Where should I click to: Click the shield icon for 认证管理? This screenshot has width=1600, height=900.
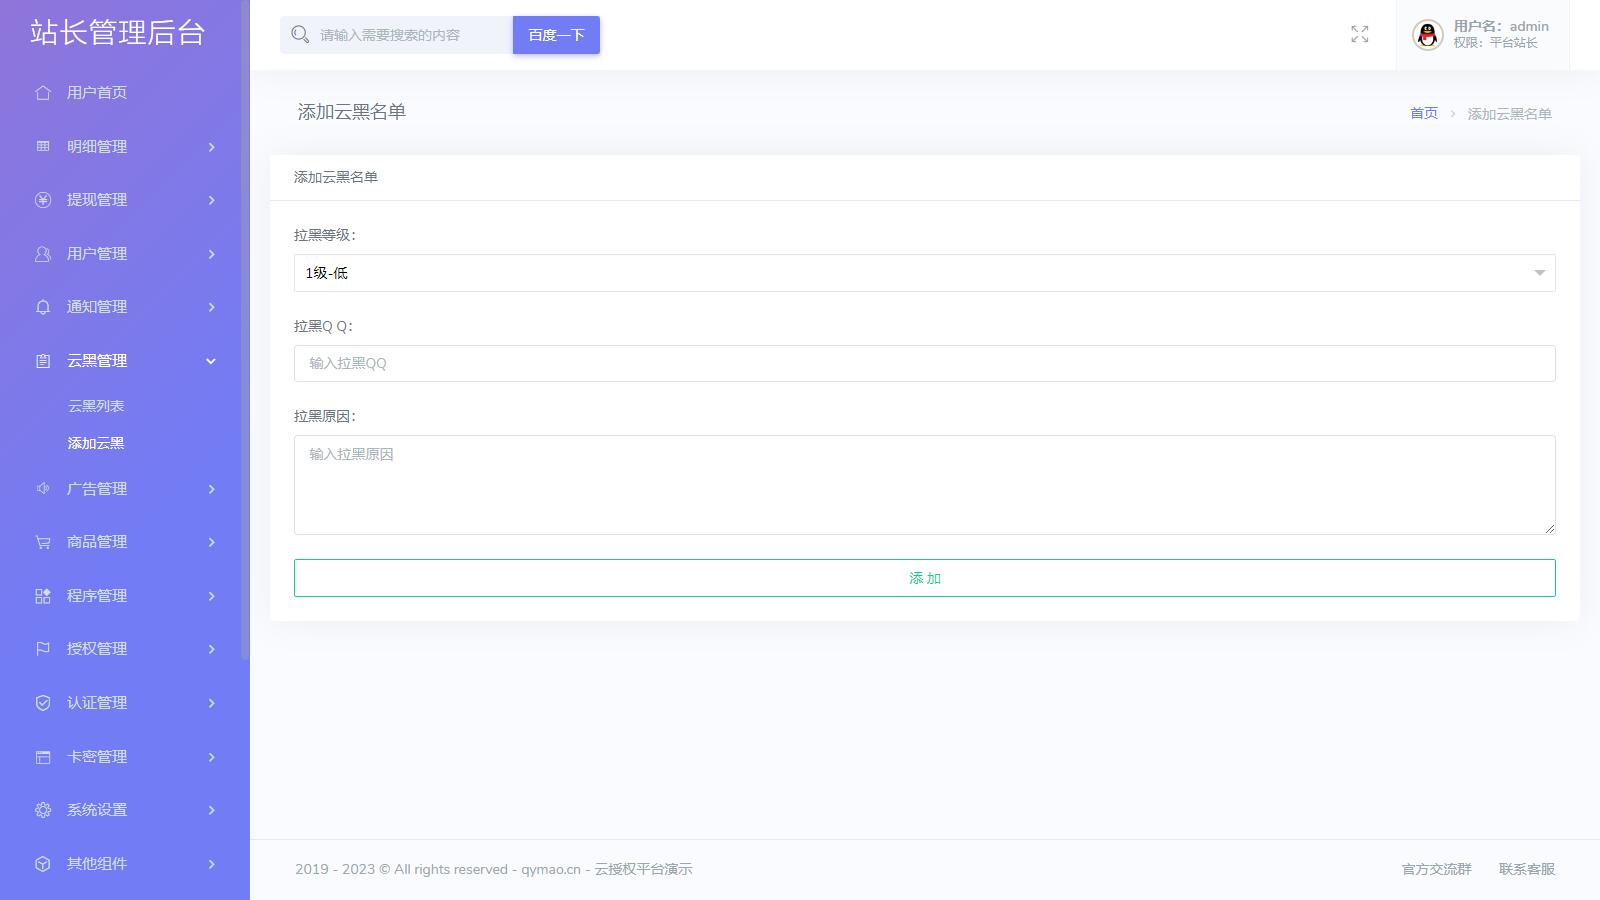coord(42,703)
